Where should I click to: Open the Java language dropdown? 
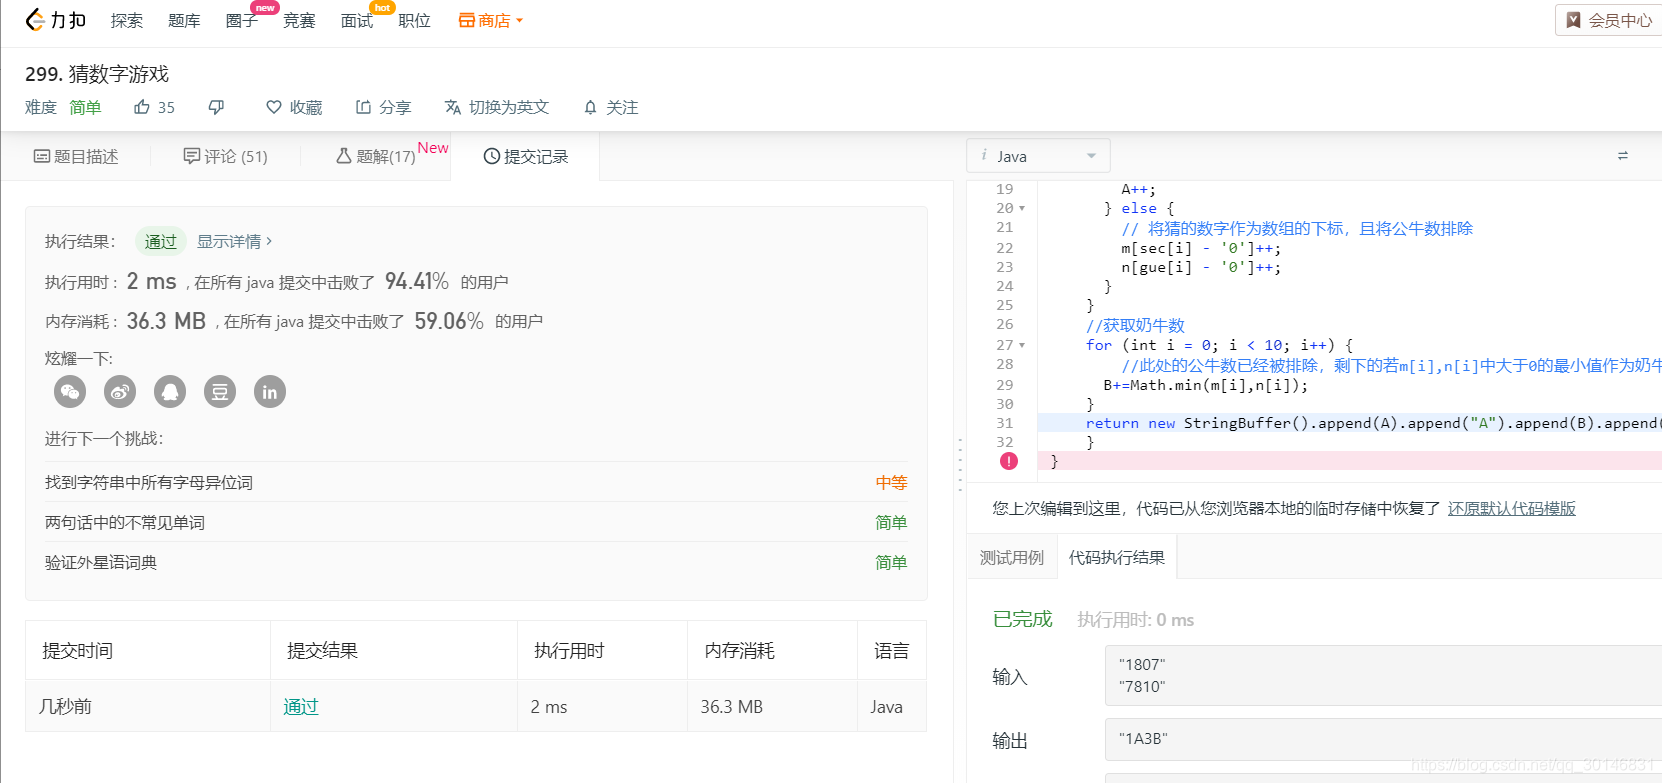pos(1038,156)
